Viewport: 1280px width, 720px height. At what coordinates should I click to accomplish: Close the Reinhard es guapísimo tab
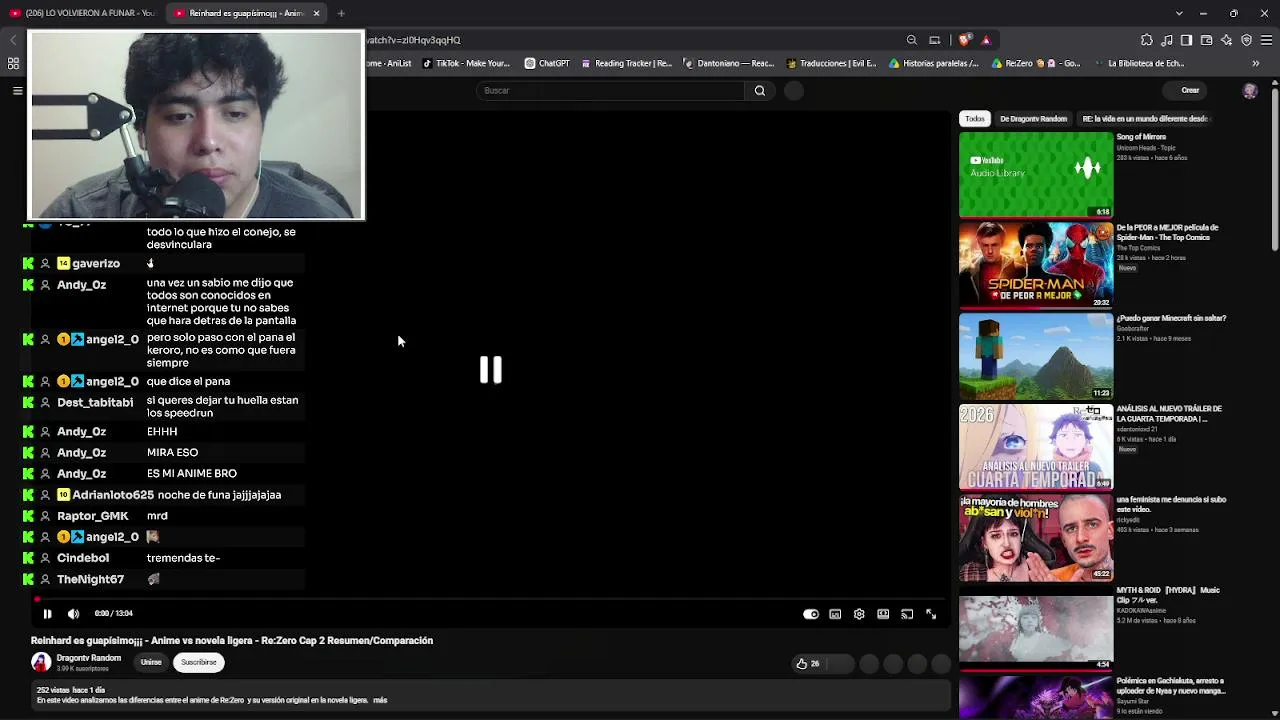pos(316,13)
